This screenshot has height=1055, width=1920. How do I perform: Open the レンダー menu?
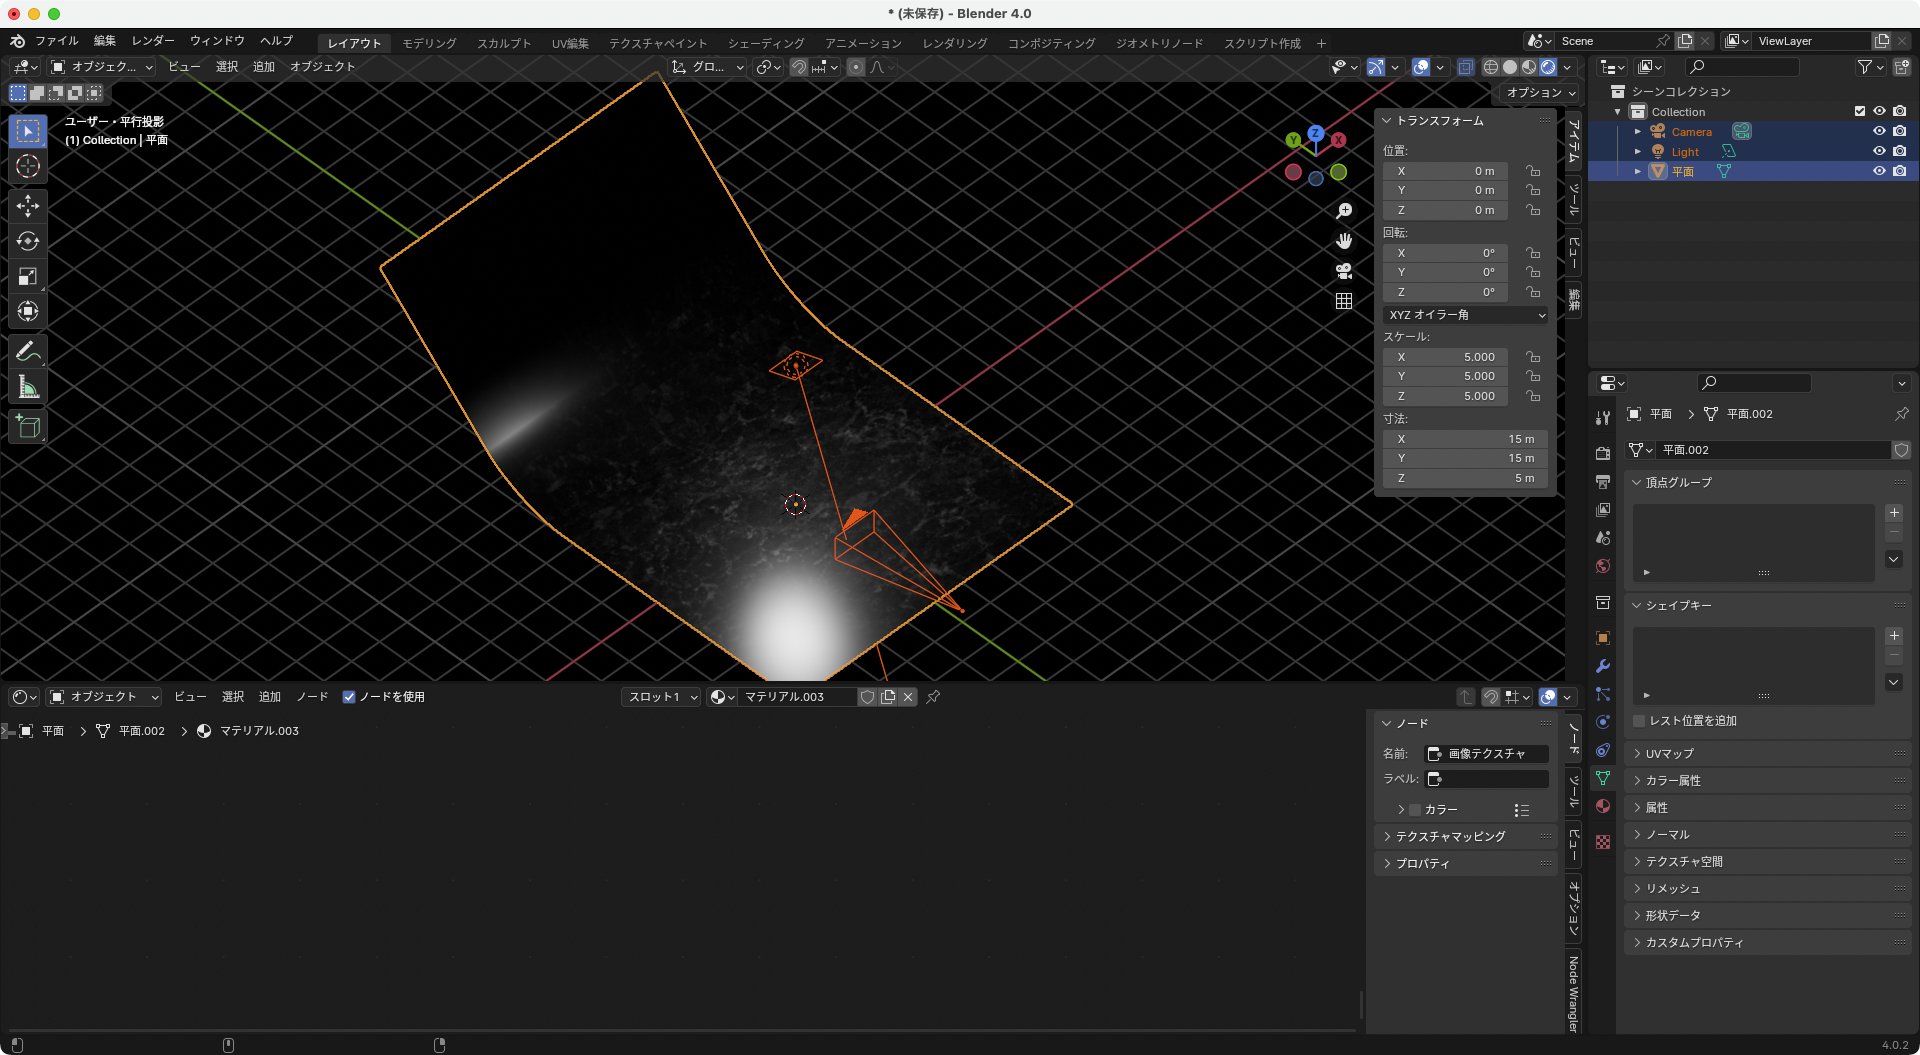tap(152, 41)
